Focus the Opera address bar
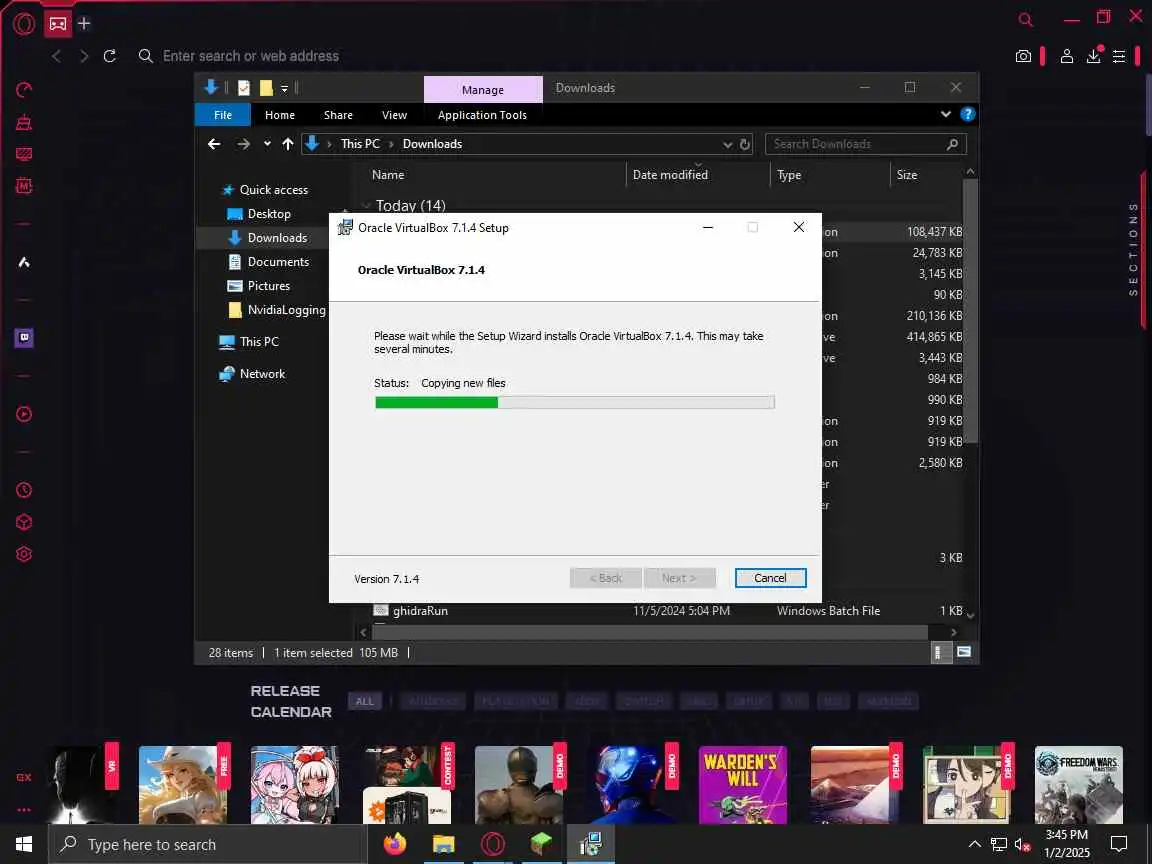Image resolution: width=1152 pixels, height=864 pixels. [250, 56]
